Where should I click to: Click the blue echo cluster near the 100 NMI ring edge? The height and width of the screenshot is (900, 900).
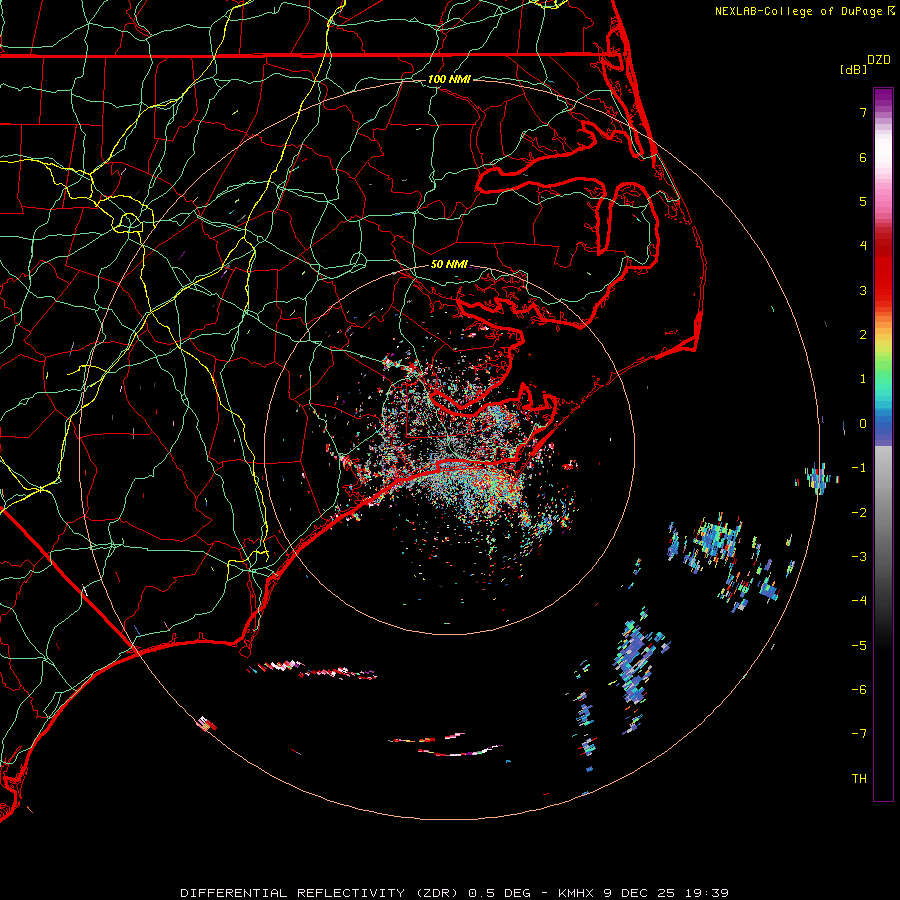[x=818, y=478]
